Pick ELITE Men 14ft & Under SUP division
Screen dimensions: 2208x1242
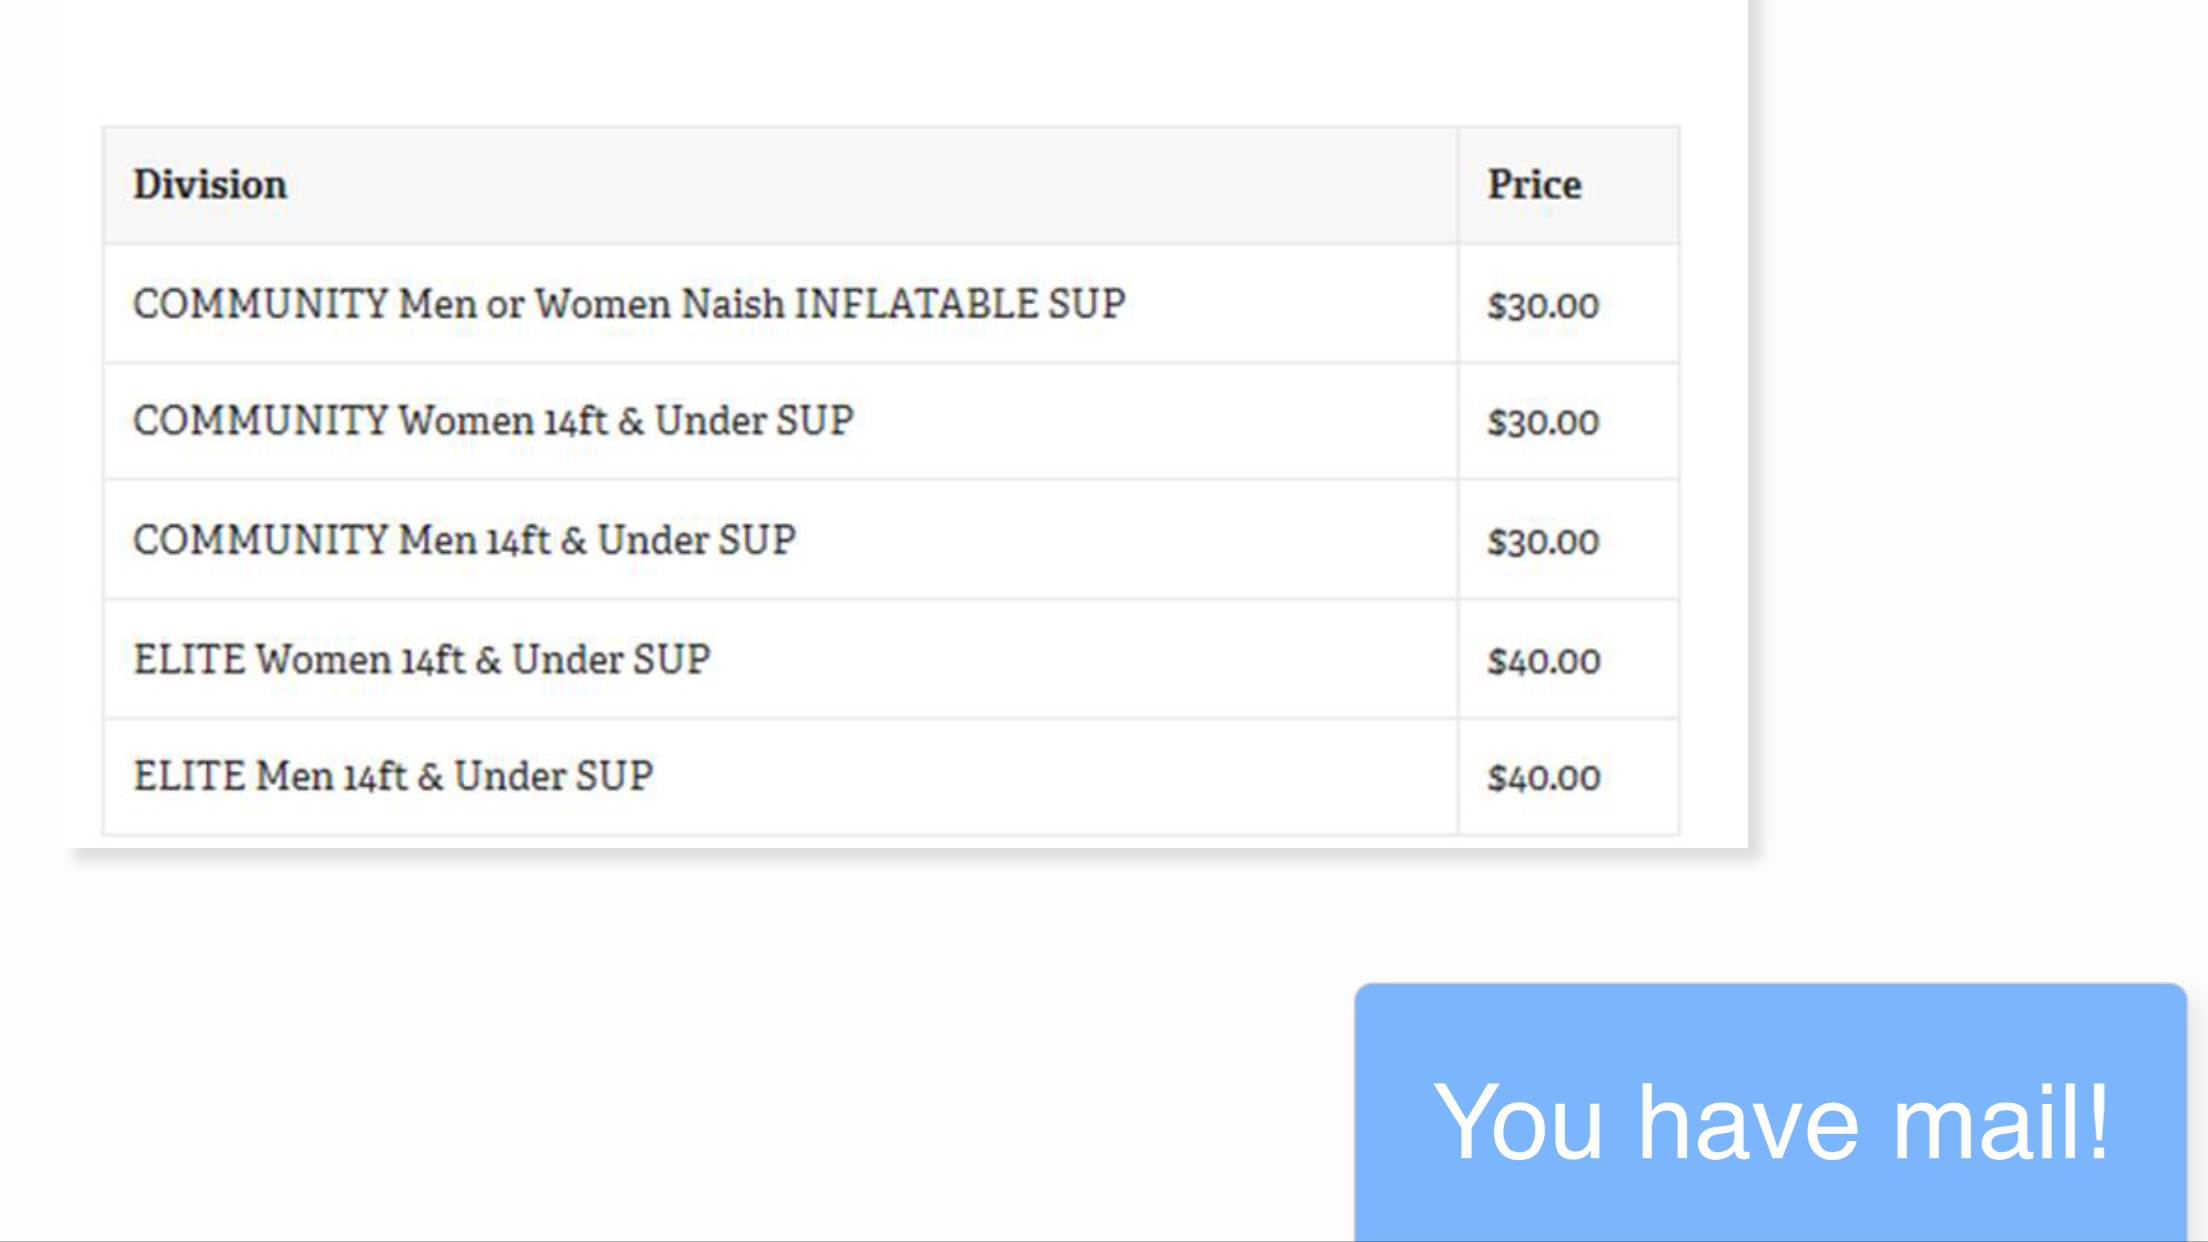[393, 777]
